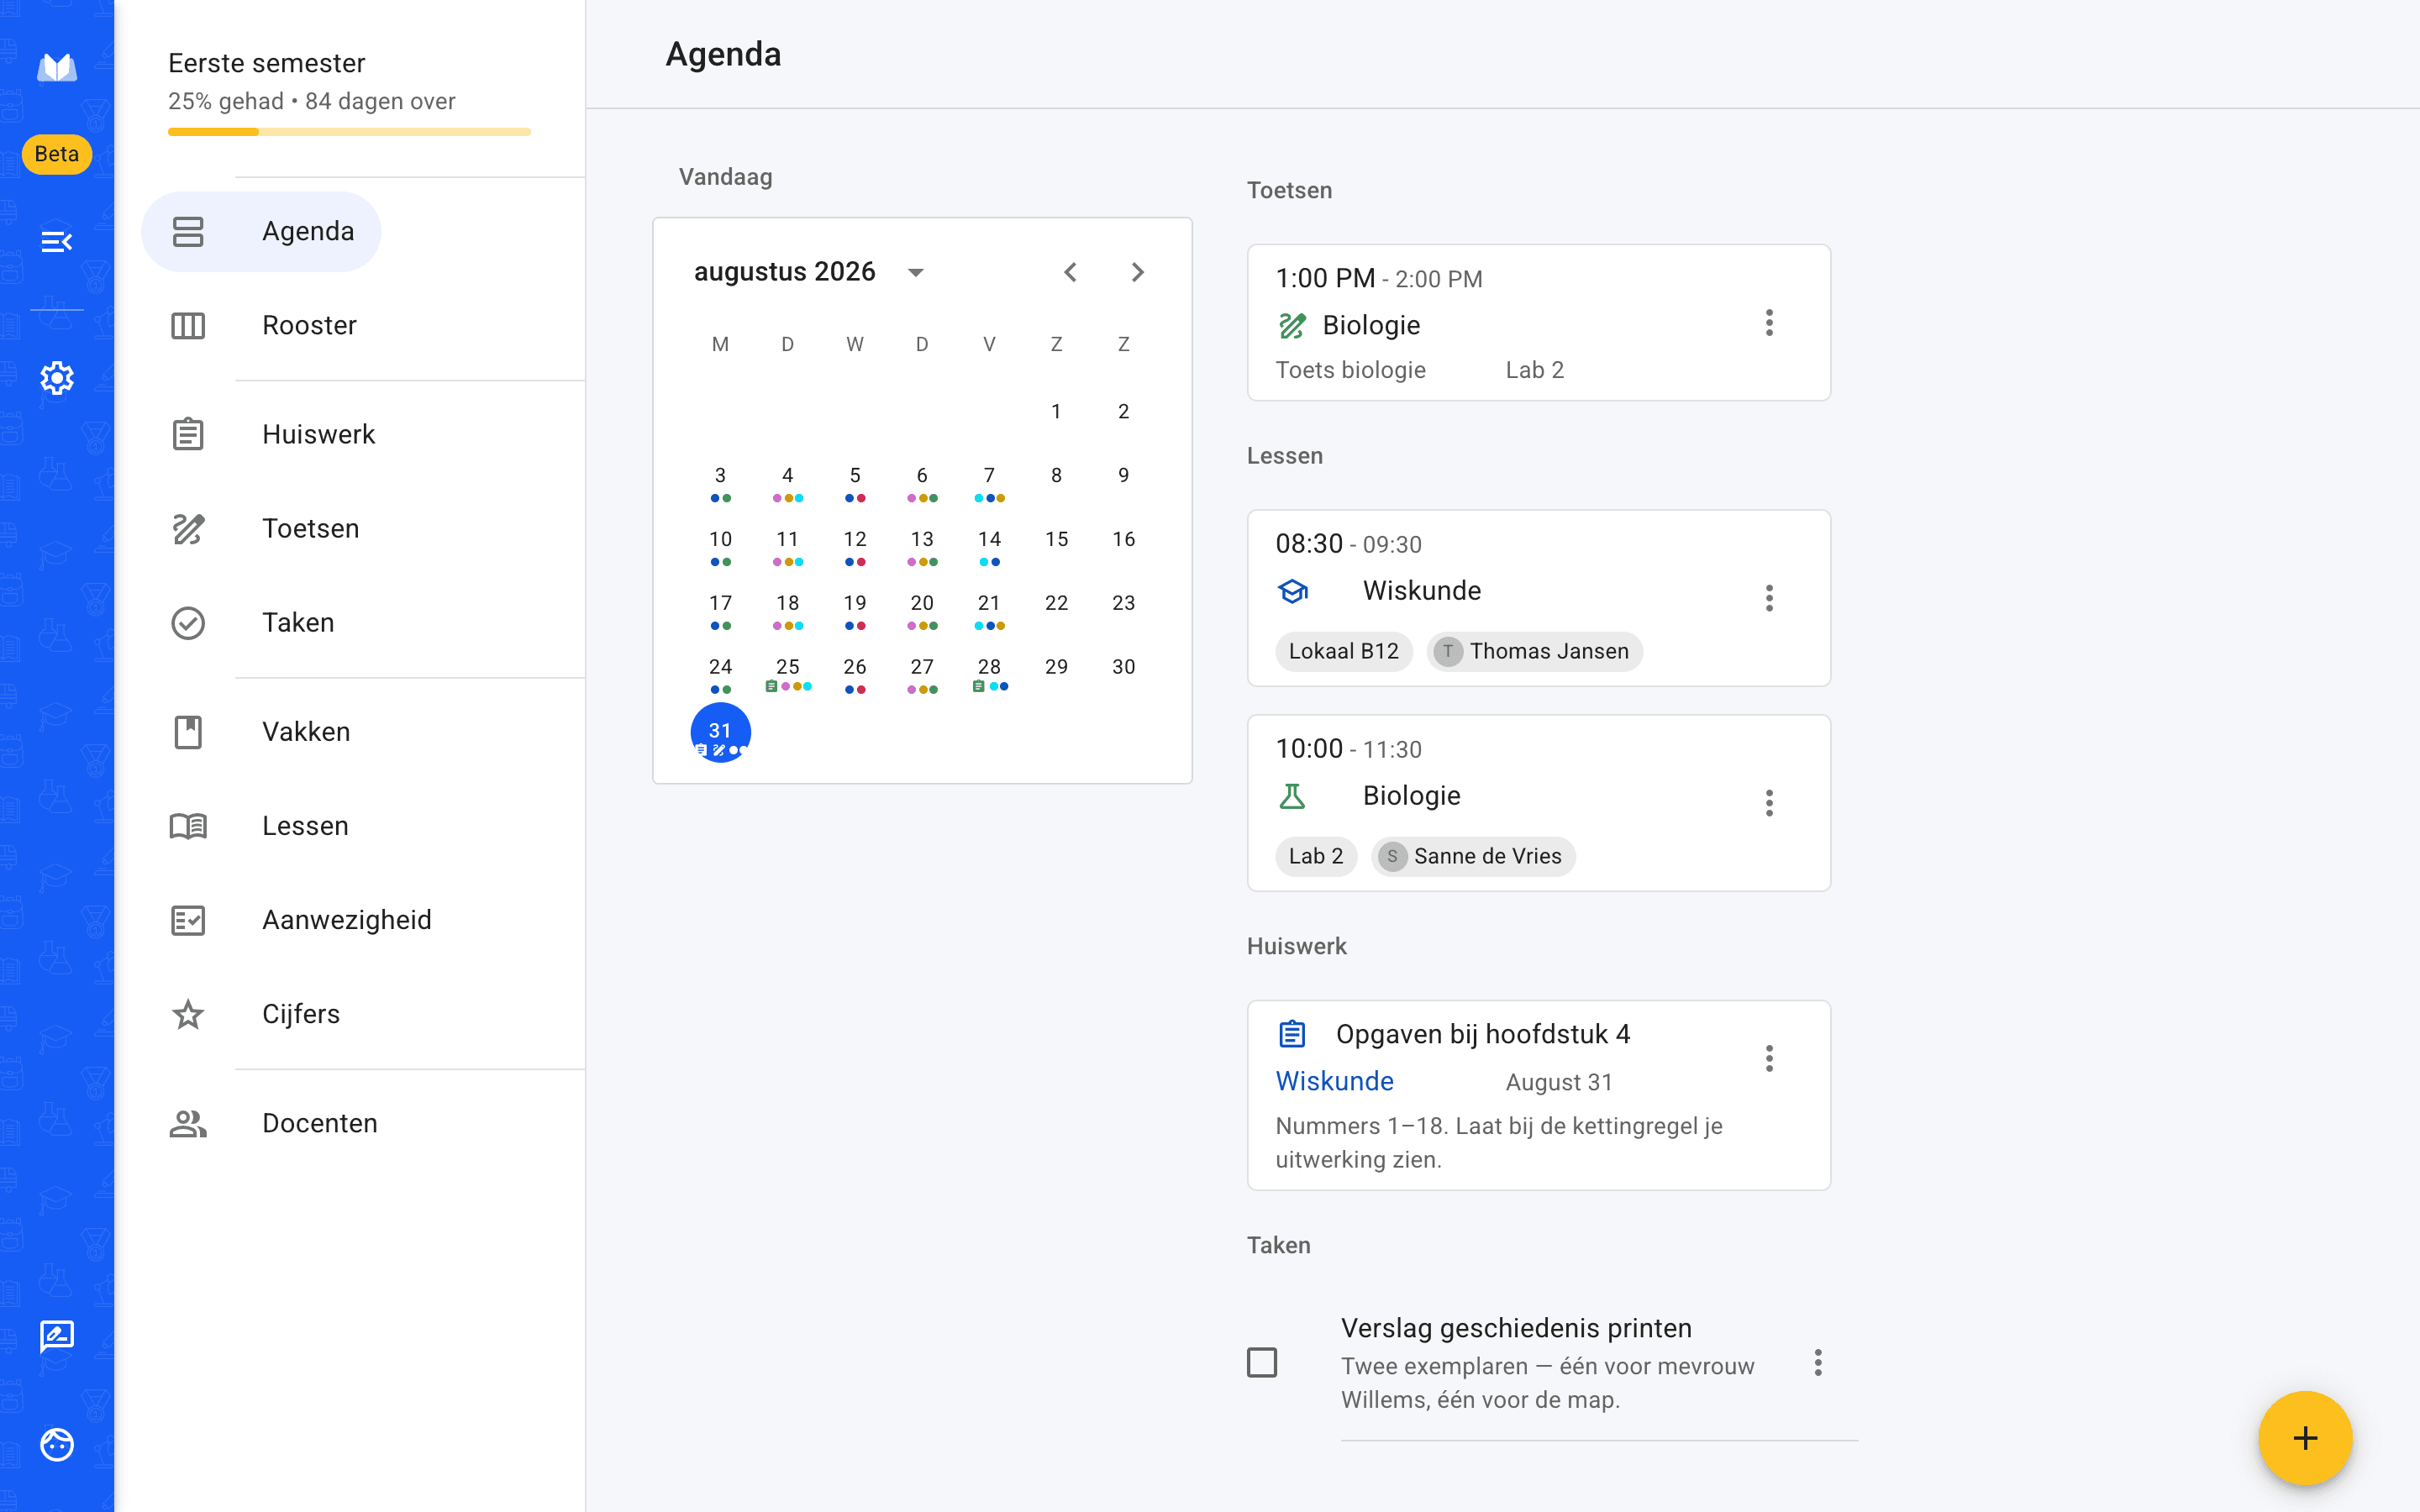Click the Cijfers star icon

(188, 1014)
